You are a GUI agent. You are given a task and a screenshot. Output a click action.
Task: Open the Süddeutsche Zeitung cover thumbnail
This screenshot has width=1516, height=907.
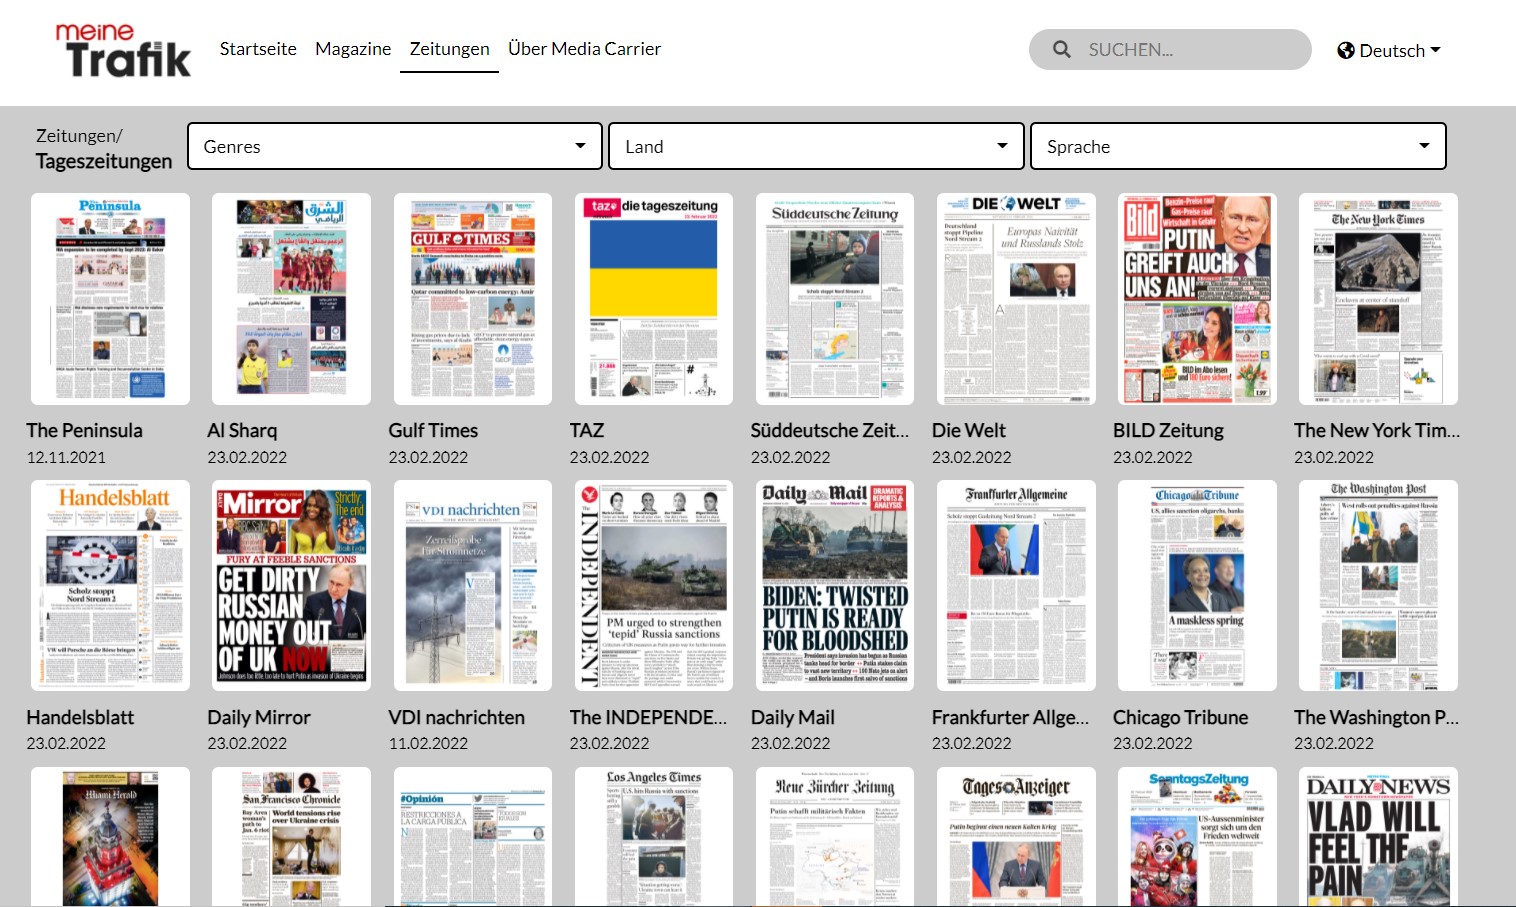tap(835, 299)
